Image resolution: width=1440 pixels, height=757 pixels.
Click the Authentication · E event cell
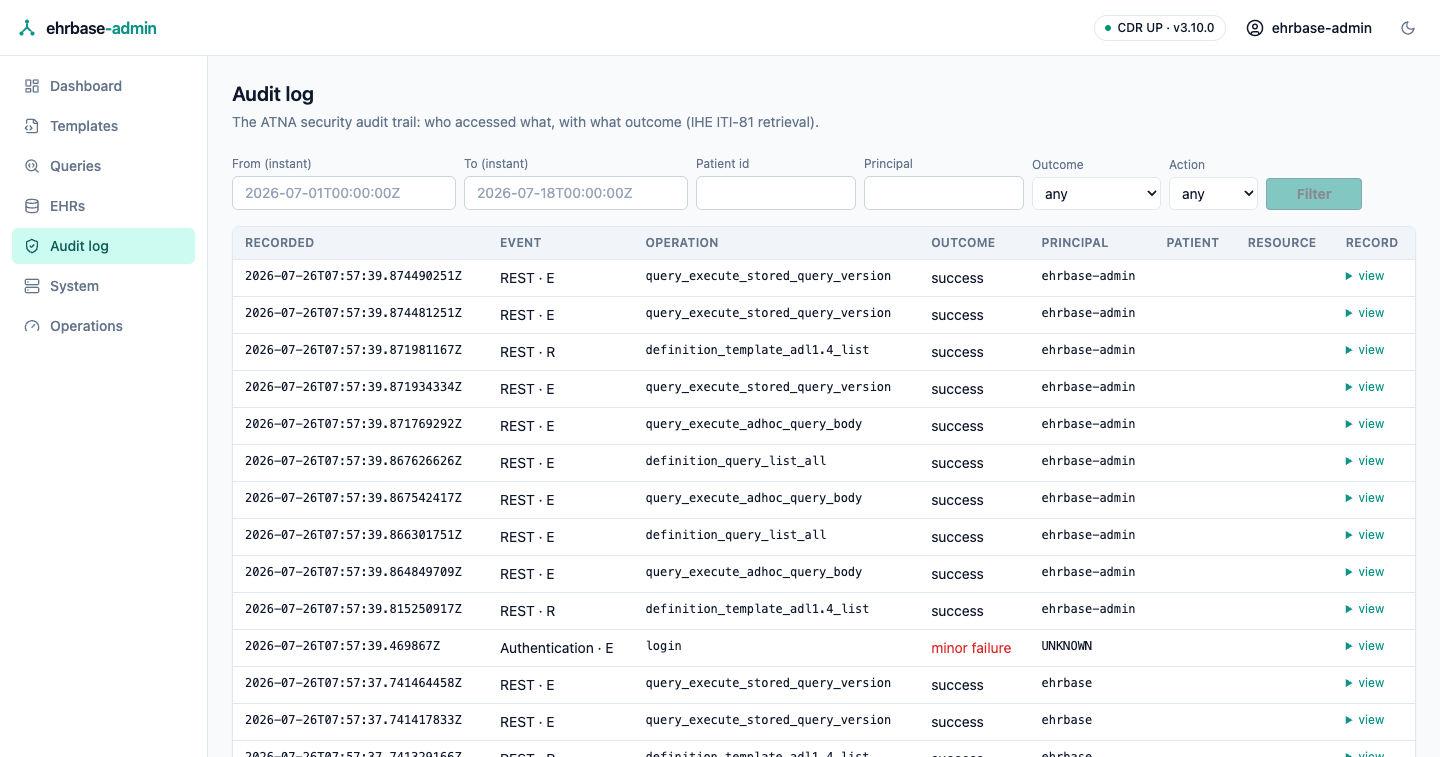(557, 648)
